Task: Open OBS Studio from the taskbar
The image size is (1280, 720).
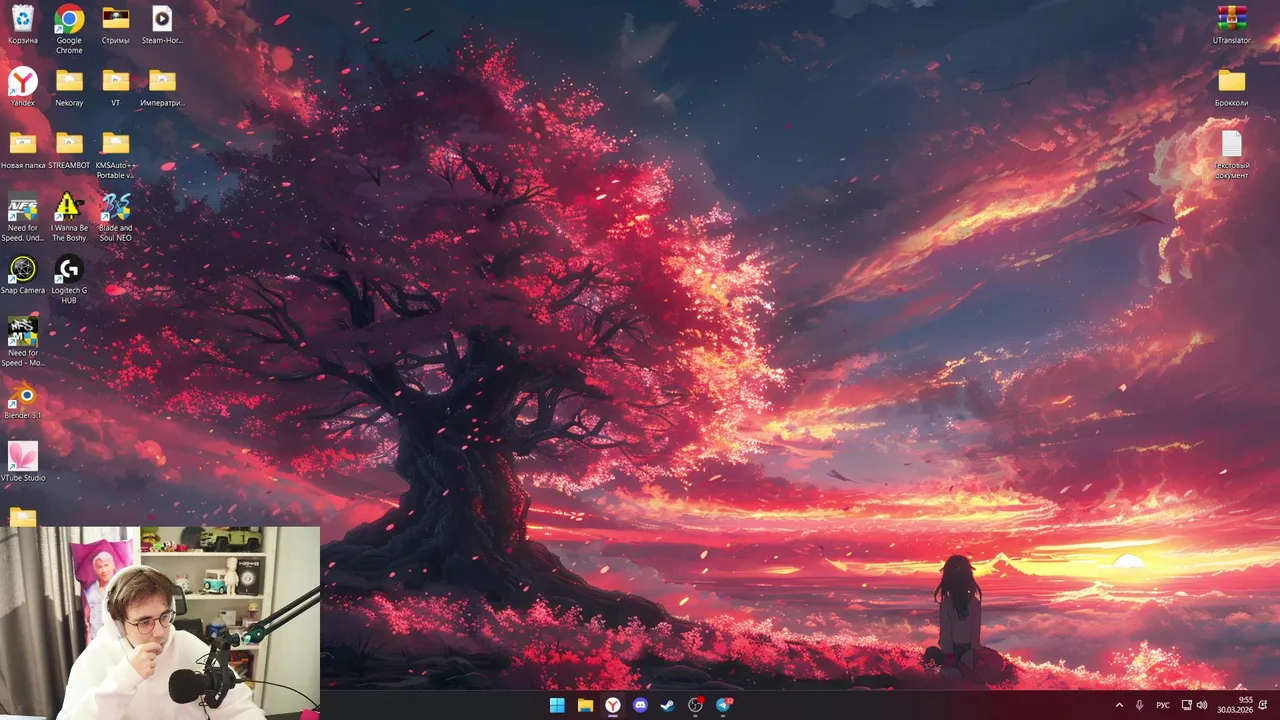Action: click(x=695, y=705)
